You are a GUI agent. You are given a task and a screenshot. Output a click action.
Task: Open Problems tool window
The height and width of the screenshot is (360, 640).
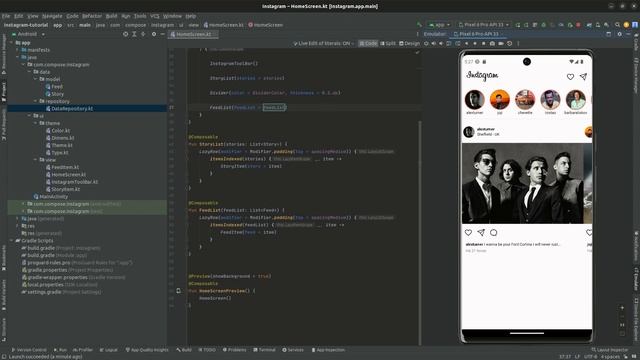click(x=235, y=350)
